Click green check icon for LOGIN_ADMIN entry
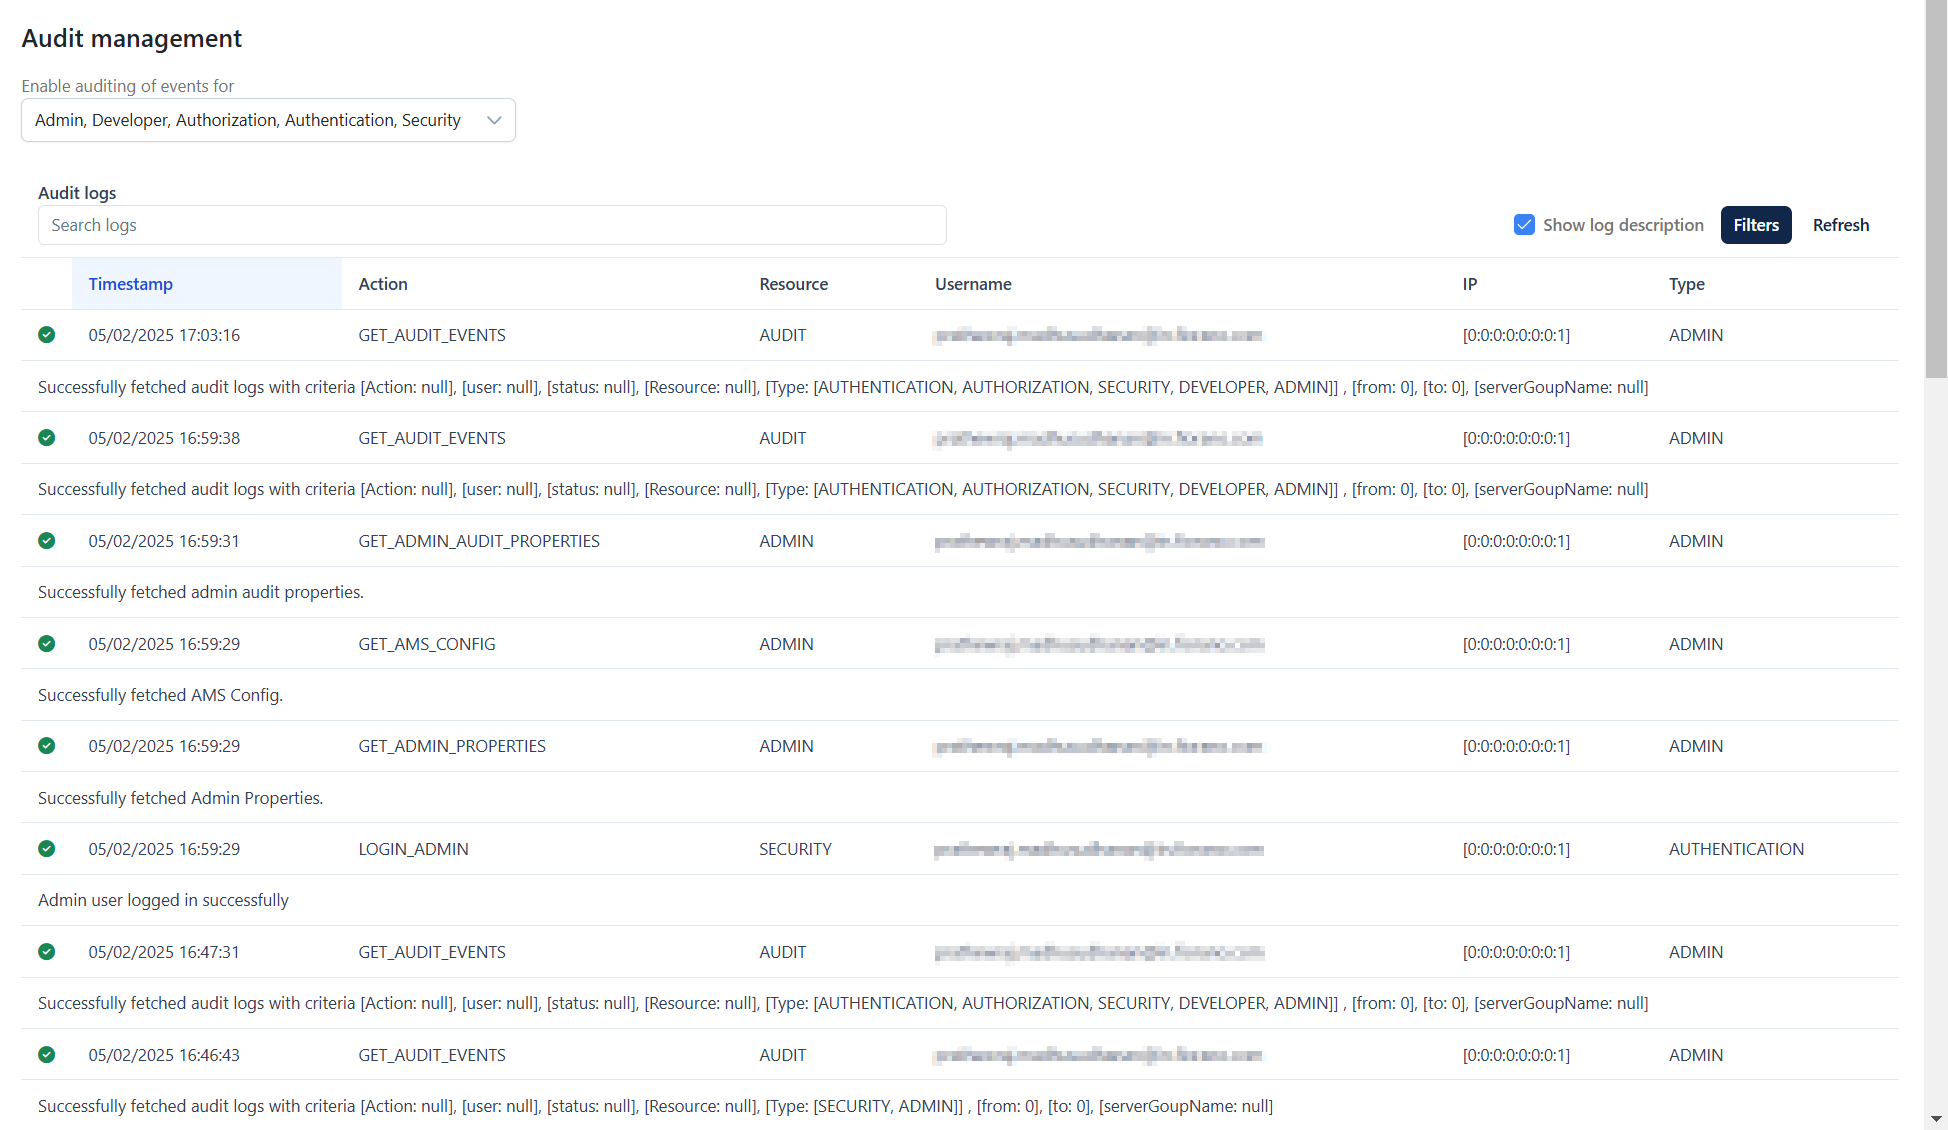This screenshot has width=1948, height=1130. (x=47, y=849)
